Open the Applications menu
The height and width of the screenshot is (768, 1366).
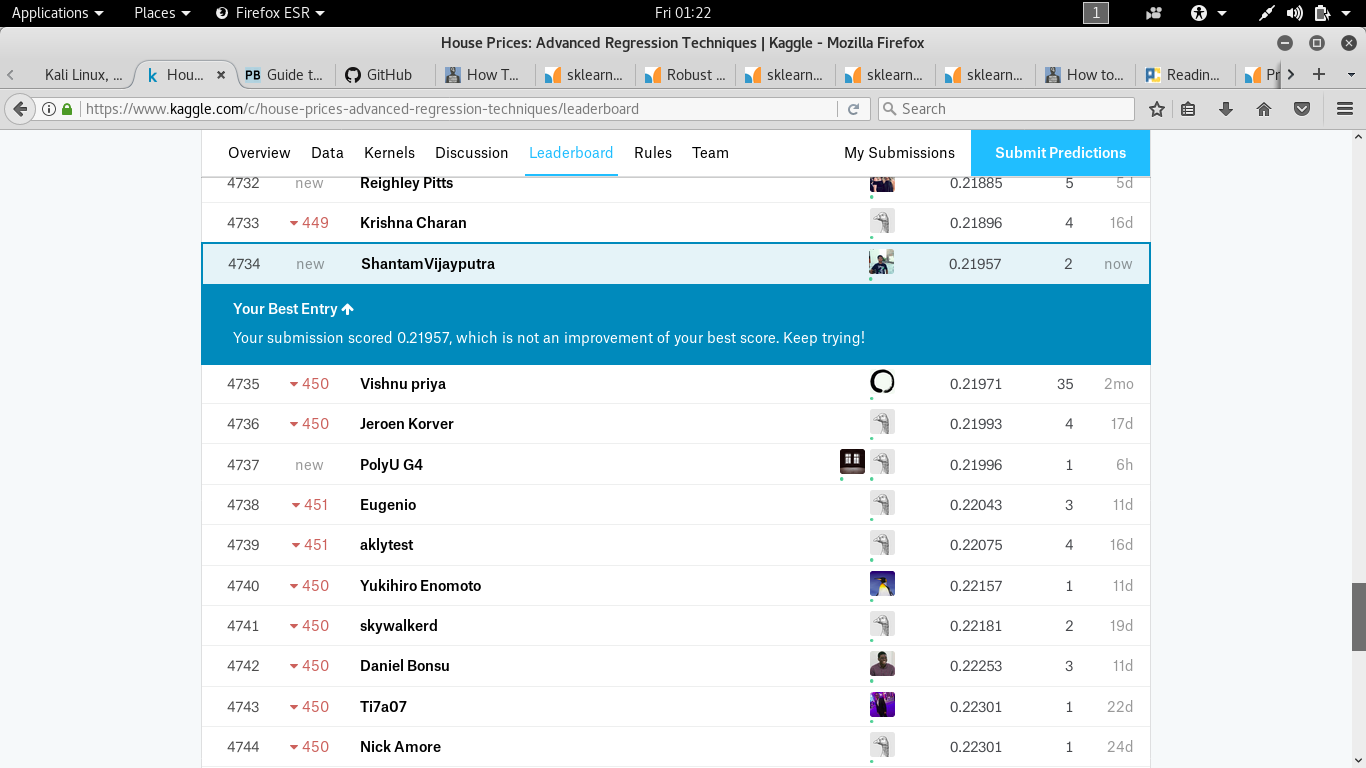click(57, 13)
